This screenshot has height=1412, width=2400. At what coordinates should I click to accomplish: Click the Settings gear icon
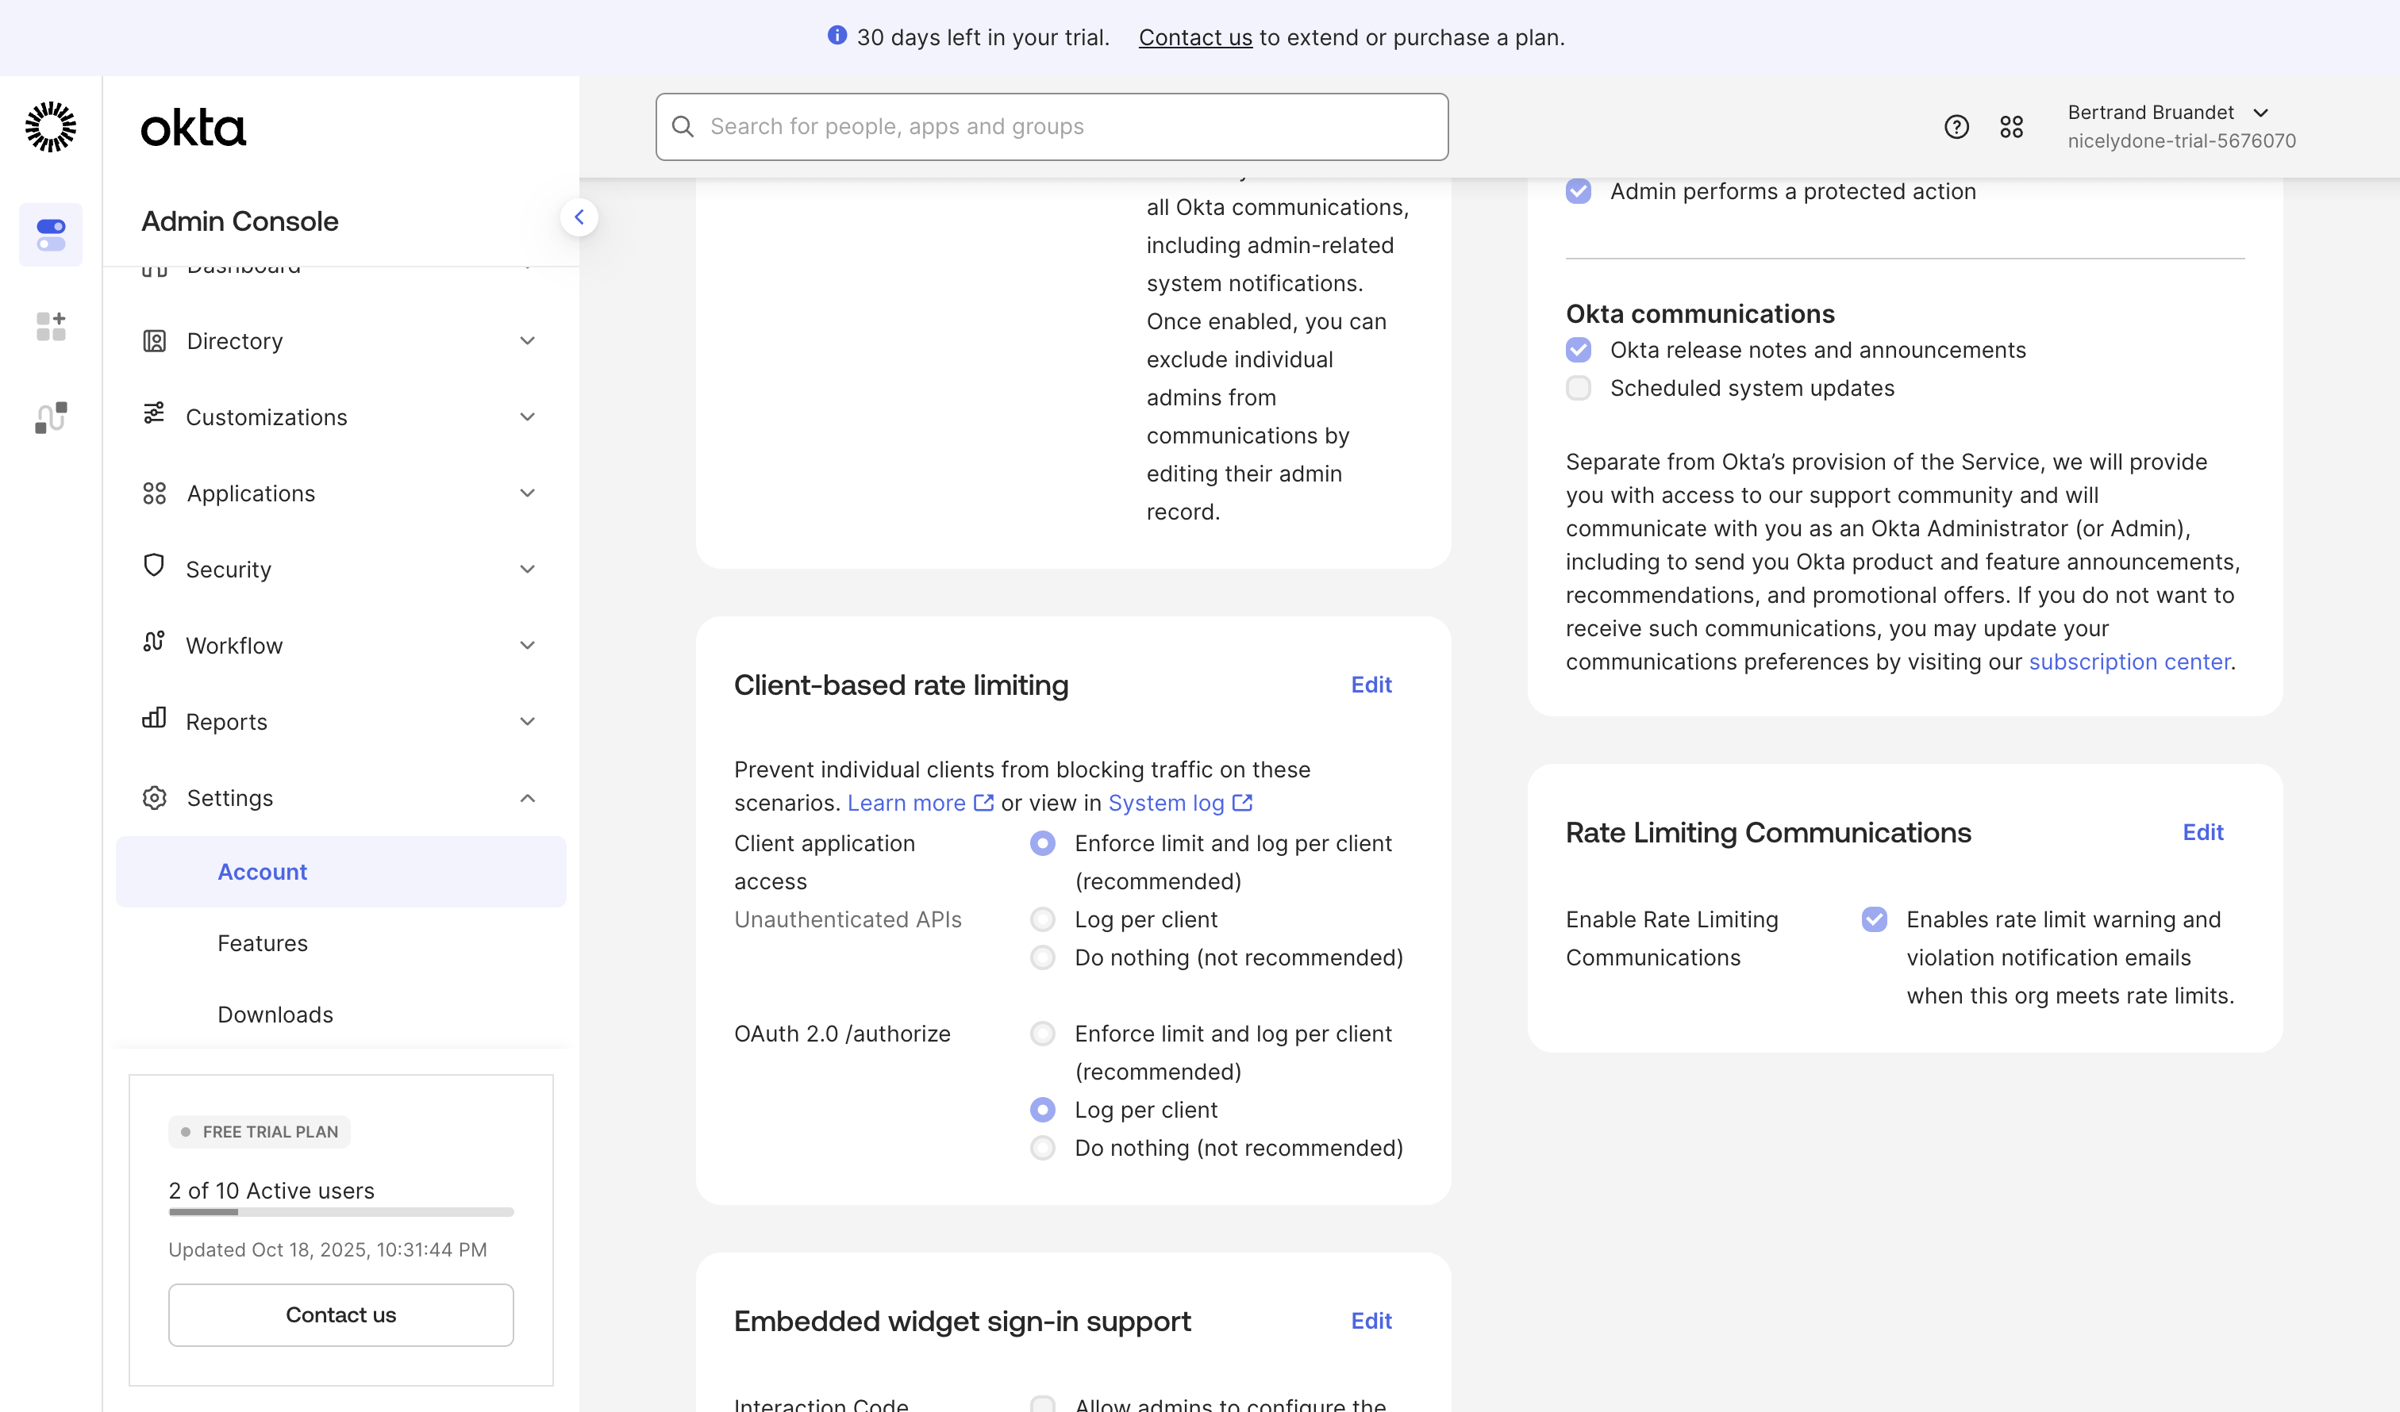154,798
